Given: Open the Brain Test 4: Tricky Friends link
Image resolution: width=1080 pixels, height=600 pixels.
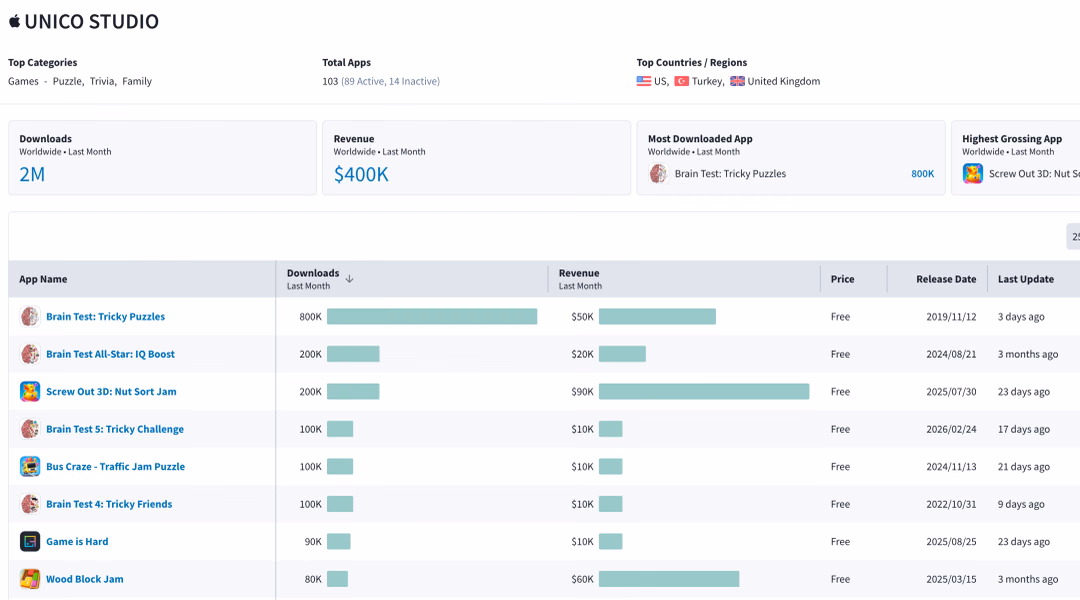Looking at the screenshot, I should click(x=109, y=504).
